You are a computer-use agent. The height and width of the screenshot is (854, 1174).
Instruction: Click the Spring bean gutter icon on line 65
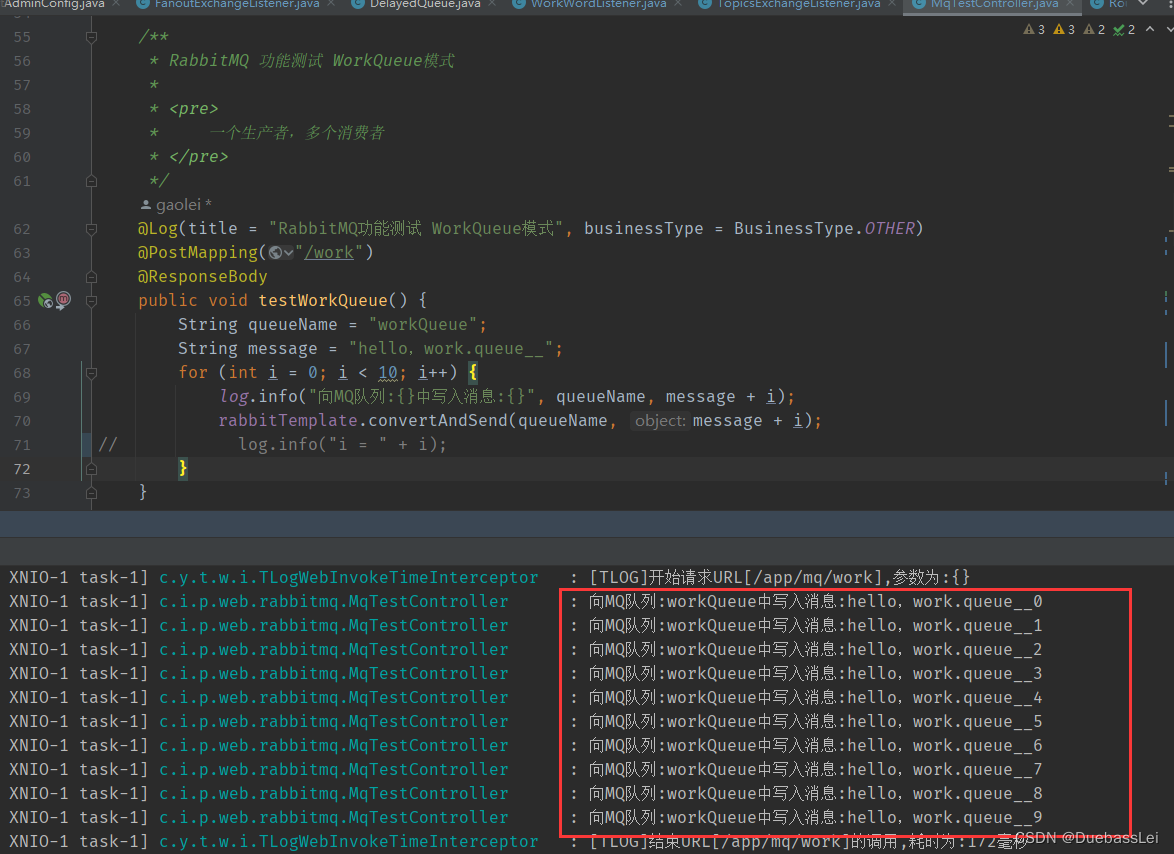point(44,300)
